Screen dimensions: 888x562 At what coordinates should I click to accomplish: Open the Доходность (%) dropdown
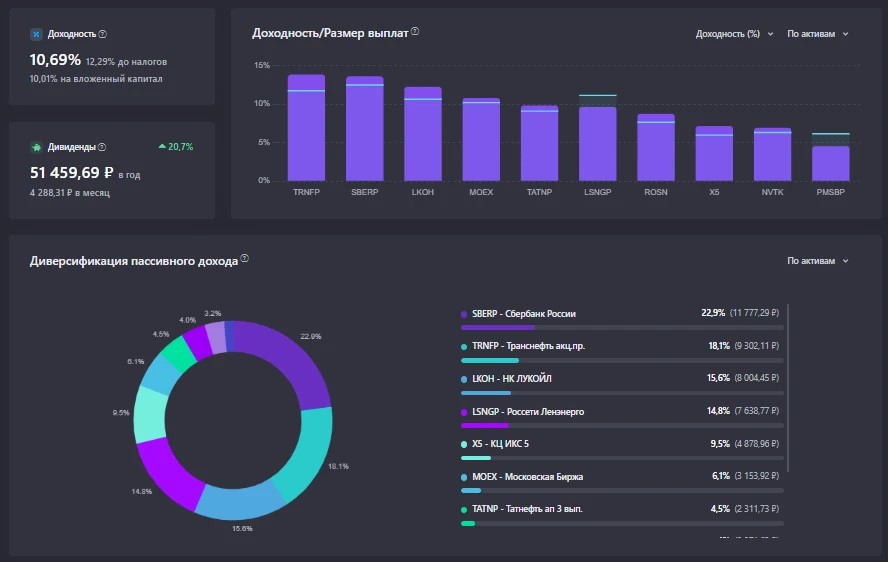pyautogui.click(x=735, y=34)
